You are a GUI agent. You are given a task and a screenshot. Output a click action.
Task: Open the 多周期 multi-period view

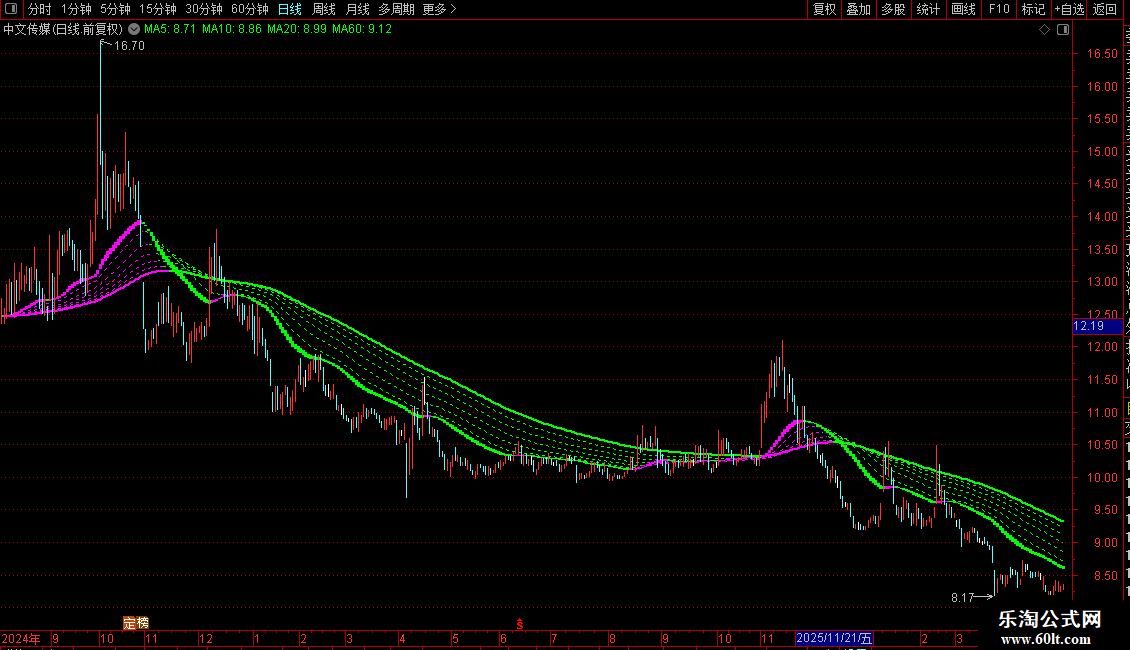[396, 9]
